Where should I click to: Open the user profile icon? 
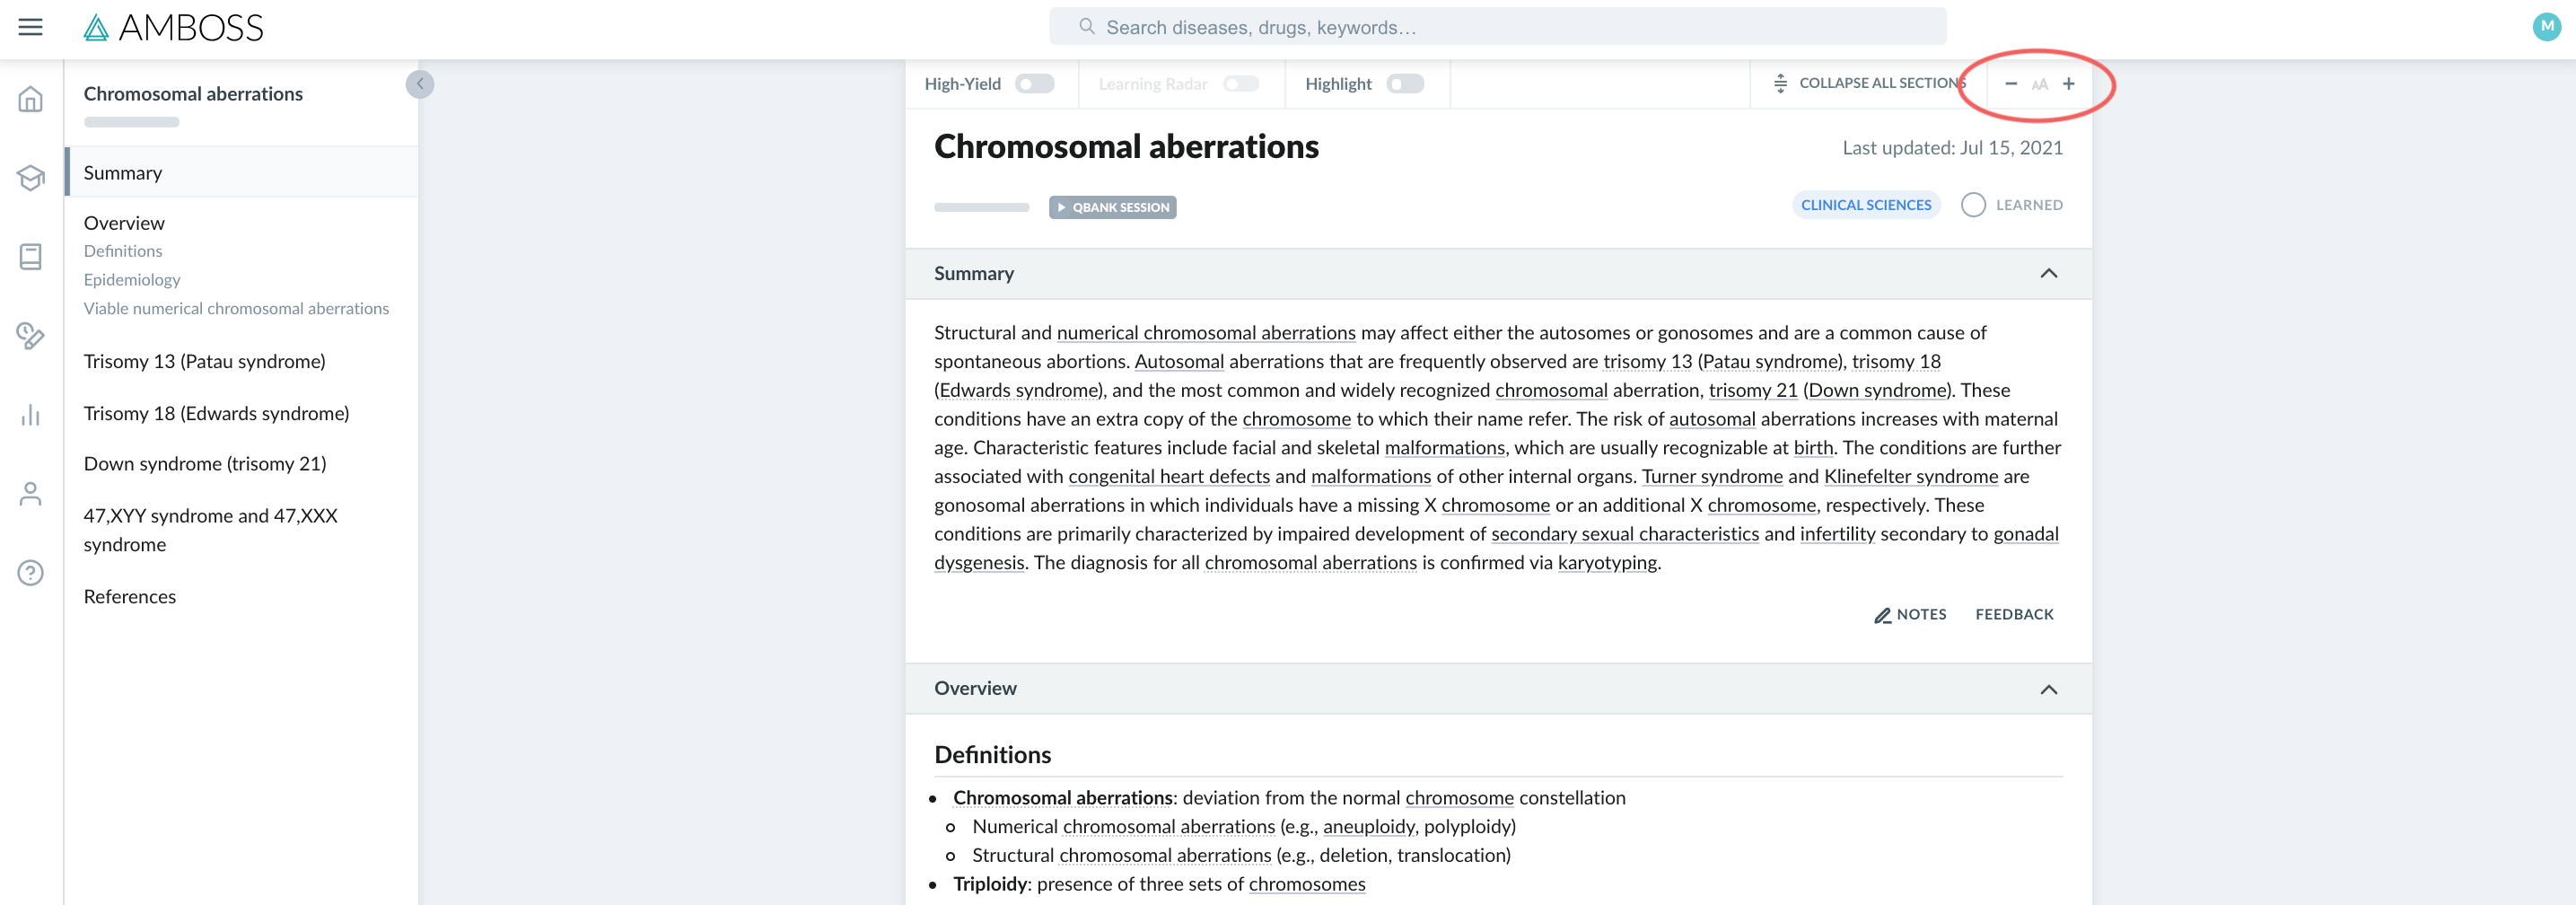(x=30, y=493)
